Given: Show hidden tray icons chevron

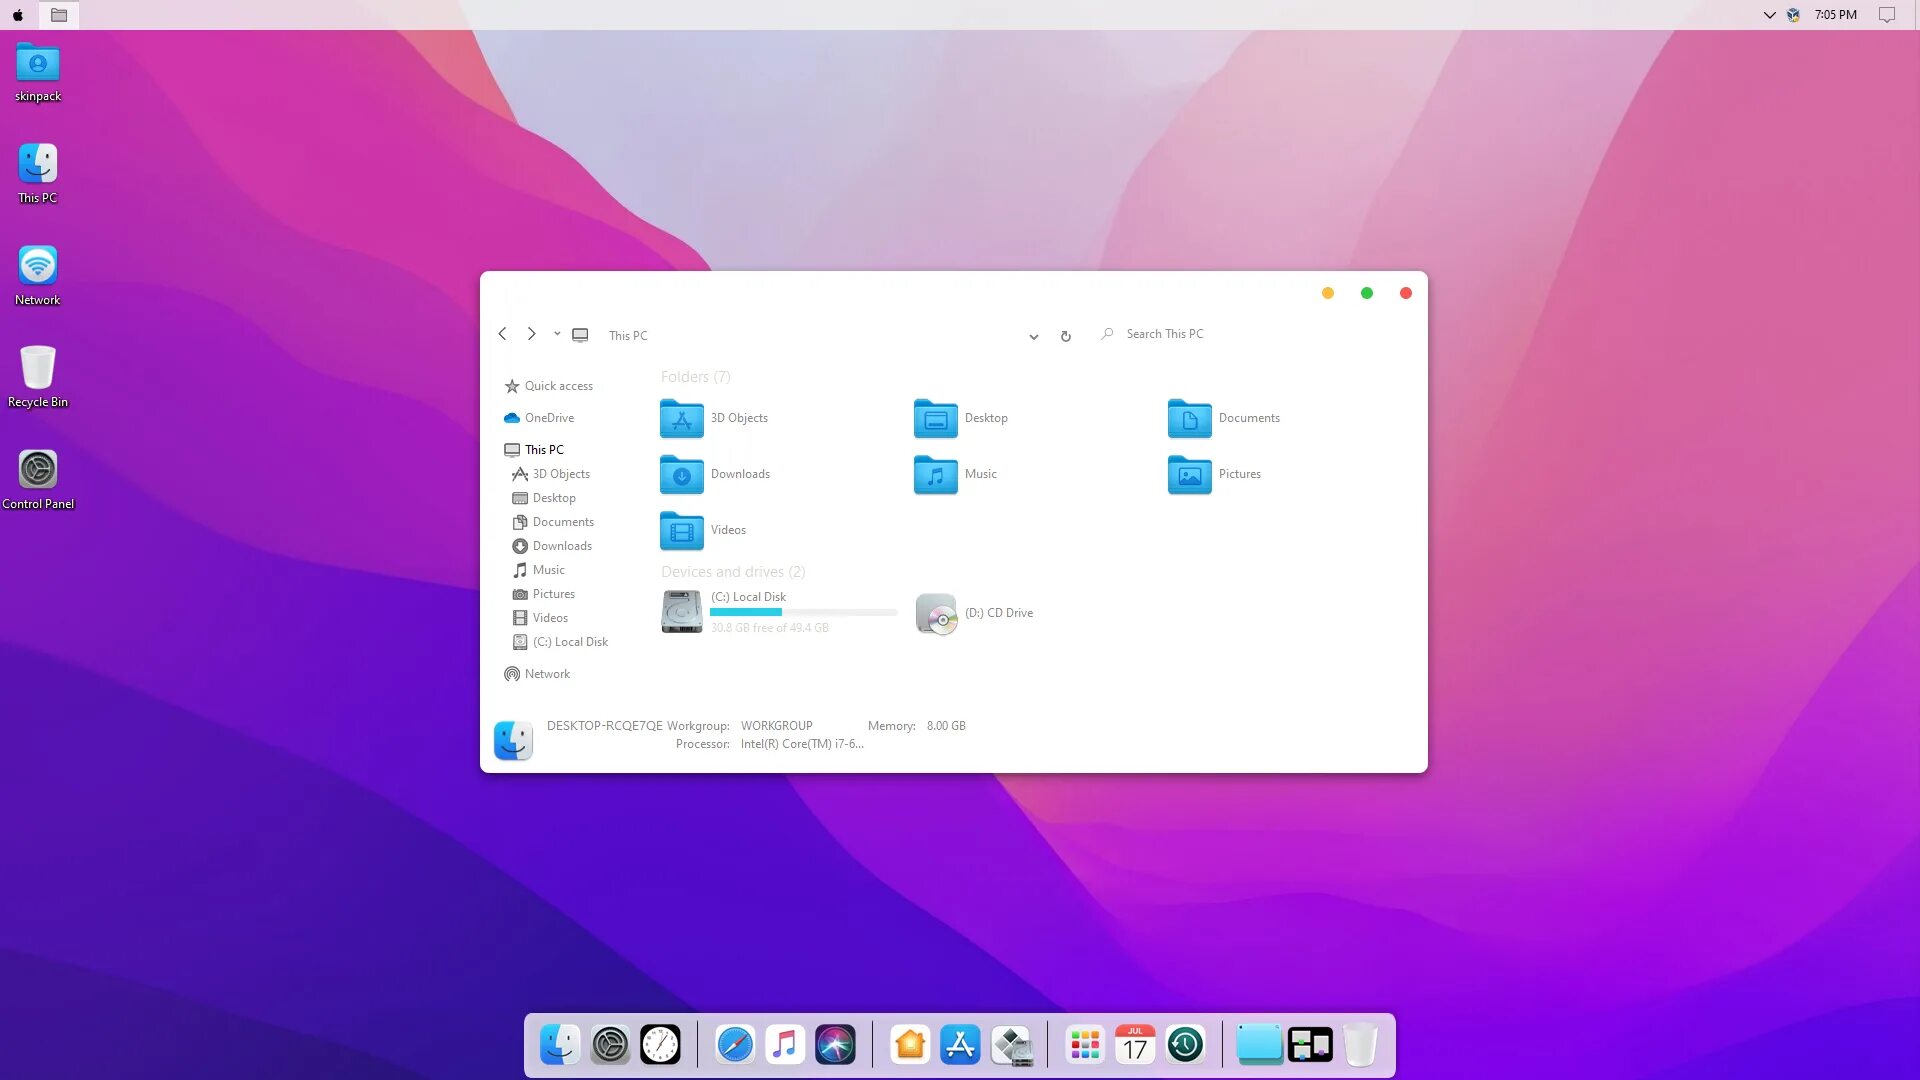Looking at the screenshot, I should (x=1769, y=15).
